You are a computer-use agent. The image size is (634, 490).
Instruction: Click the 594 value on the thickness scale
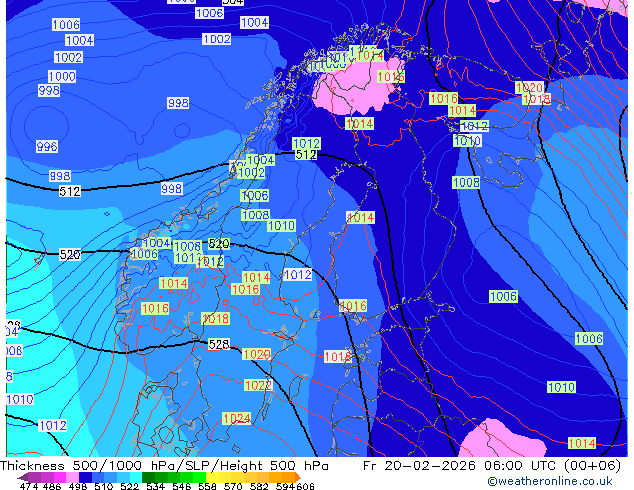click(x=285, y=486)
